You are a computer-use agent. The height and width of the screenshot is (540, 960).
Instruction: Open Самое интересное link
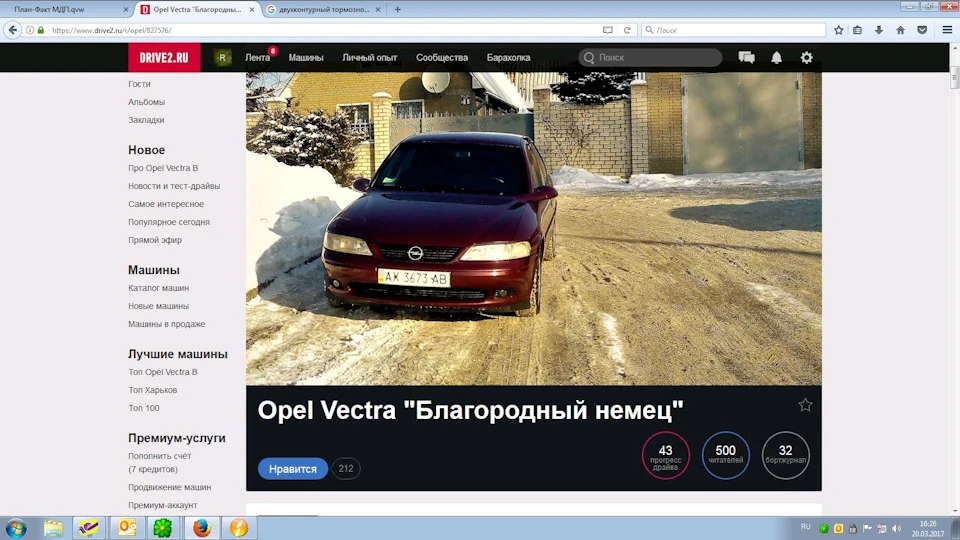pyautogui.click(x=166, y=204)
